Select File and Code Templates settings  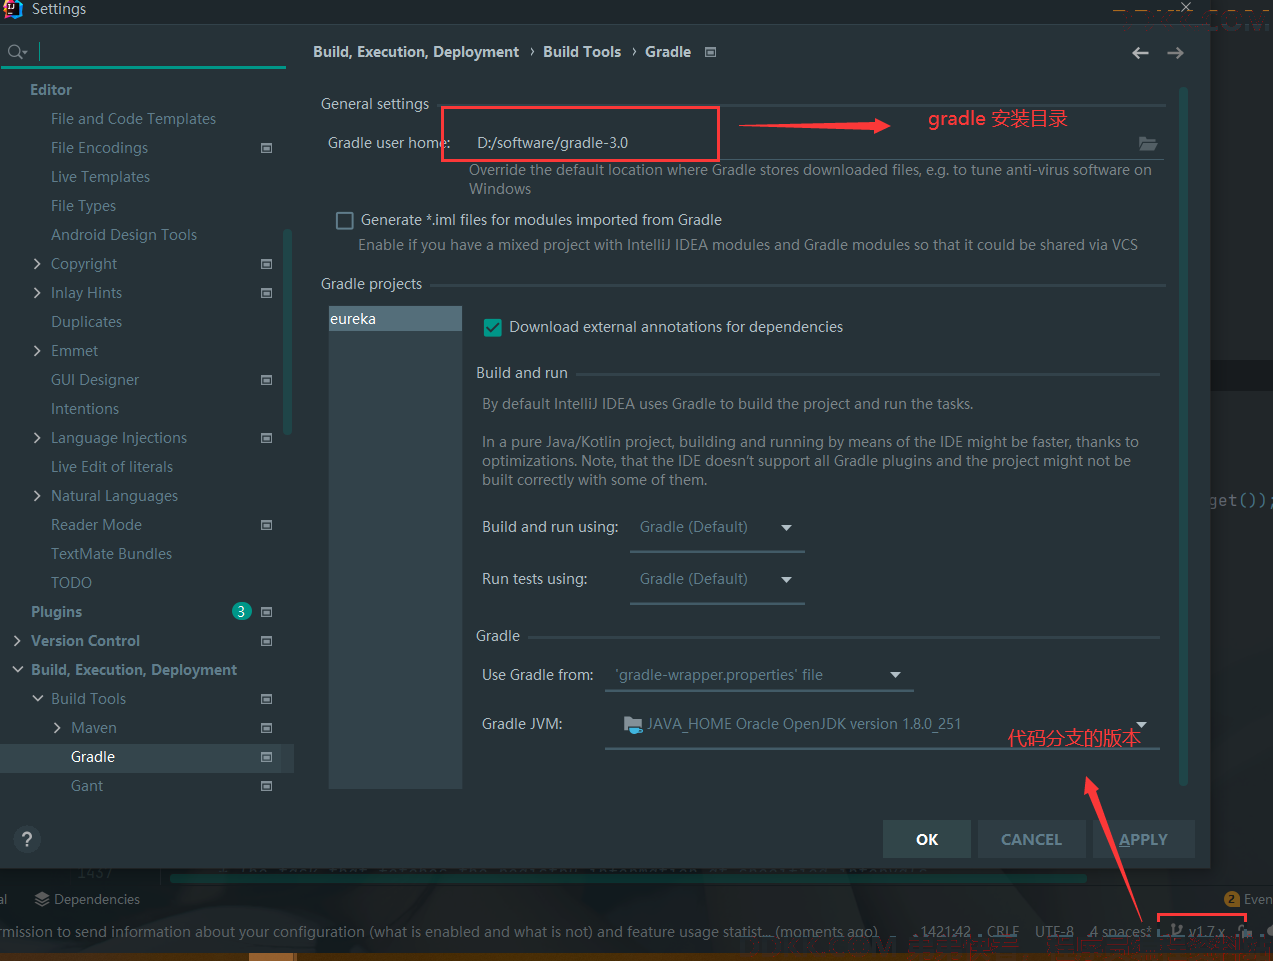click(133, 119)
